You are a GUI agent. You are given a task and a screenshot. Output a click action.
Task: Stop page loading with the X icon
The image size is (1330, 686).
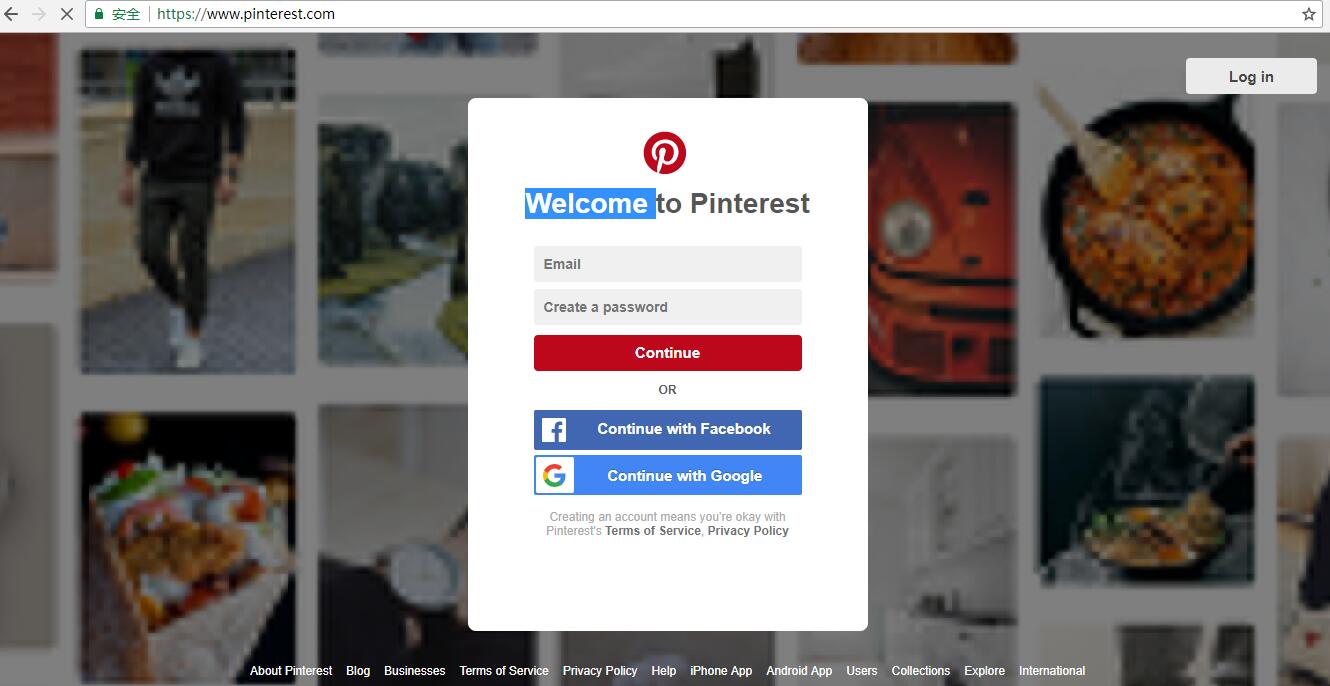[x=67, y=14]
